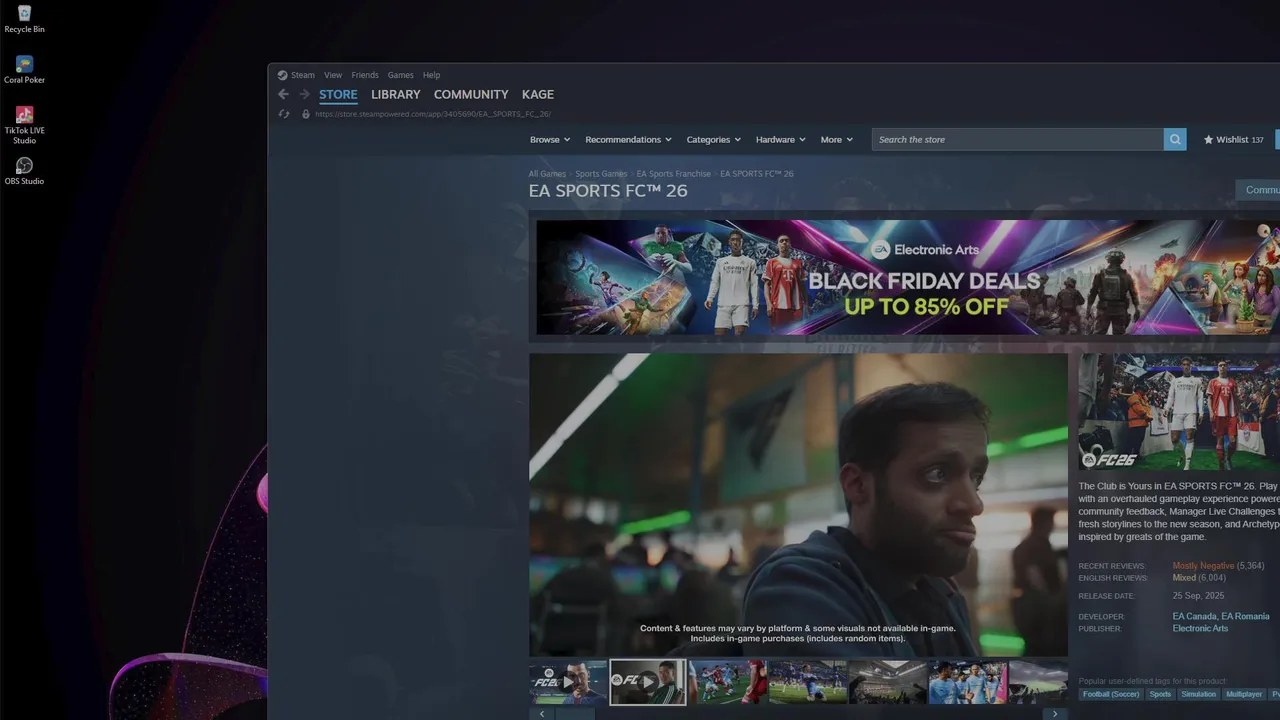Open the Black Friday Deals banner

[x=908, y=277]
